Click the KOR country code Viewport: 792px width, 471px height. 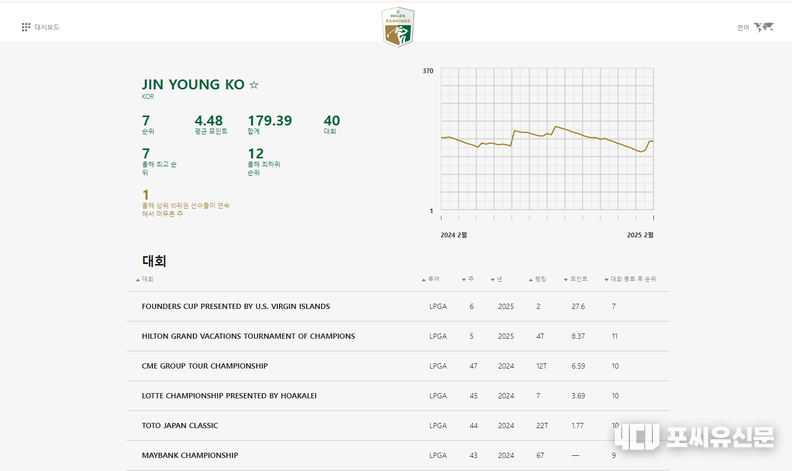148,97
